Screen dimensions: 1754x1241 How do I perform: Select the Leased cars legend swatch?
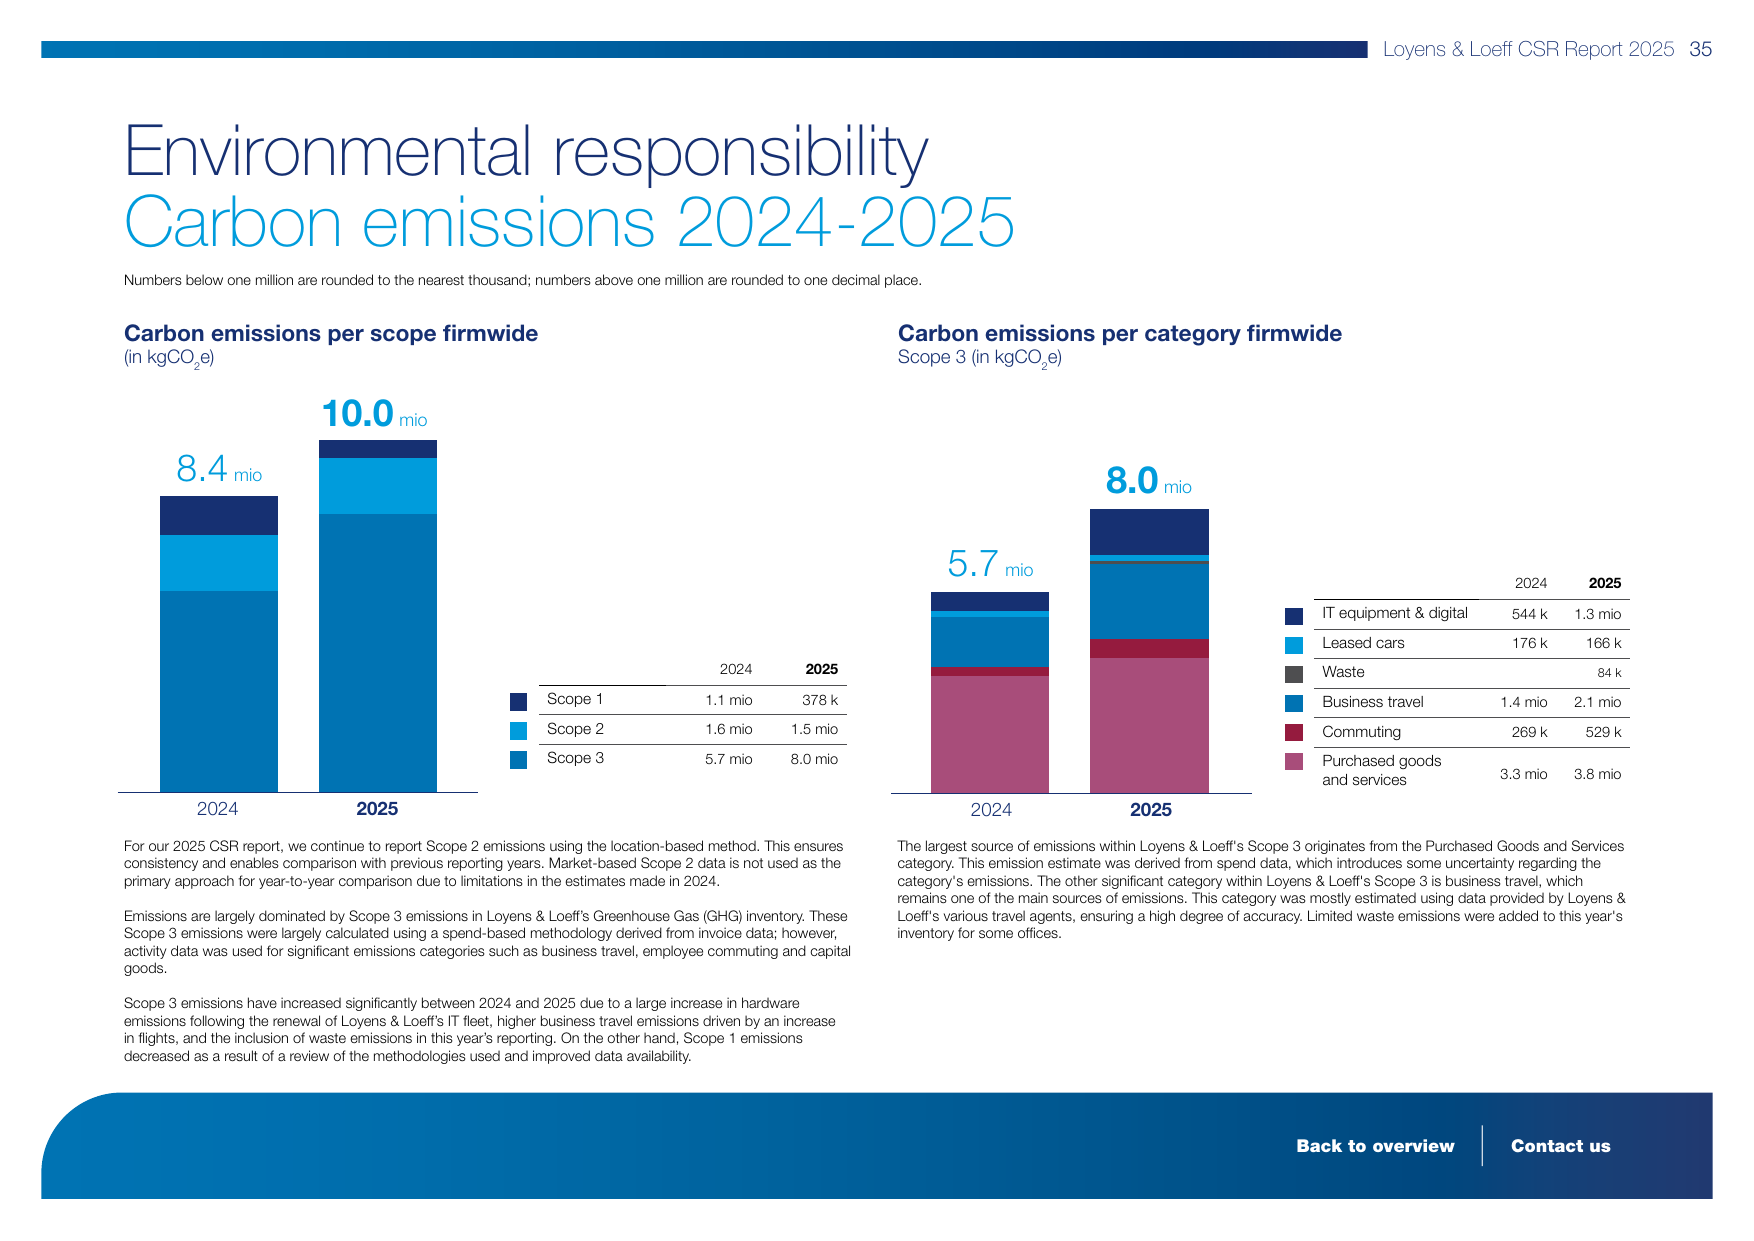[x=1294, y=645]
